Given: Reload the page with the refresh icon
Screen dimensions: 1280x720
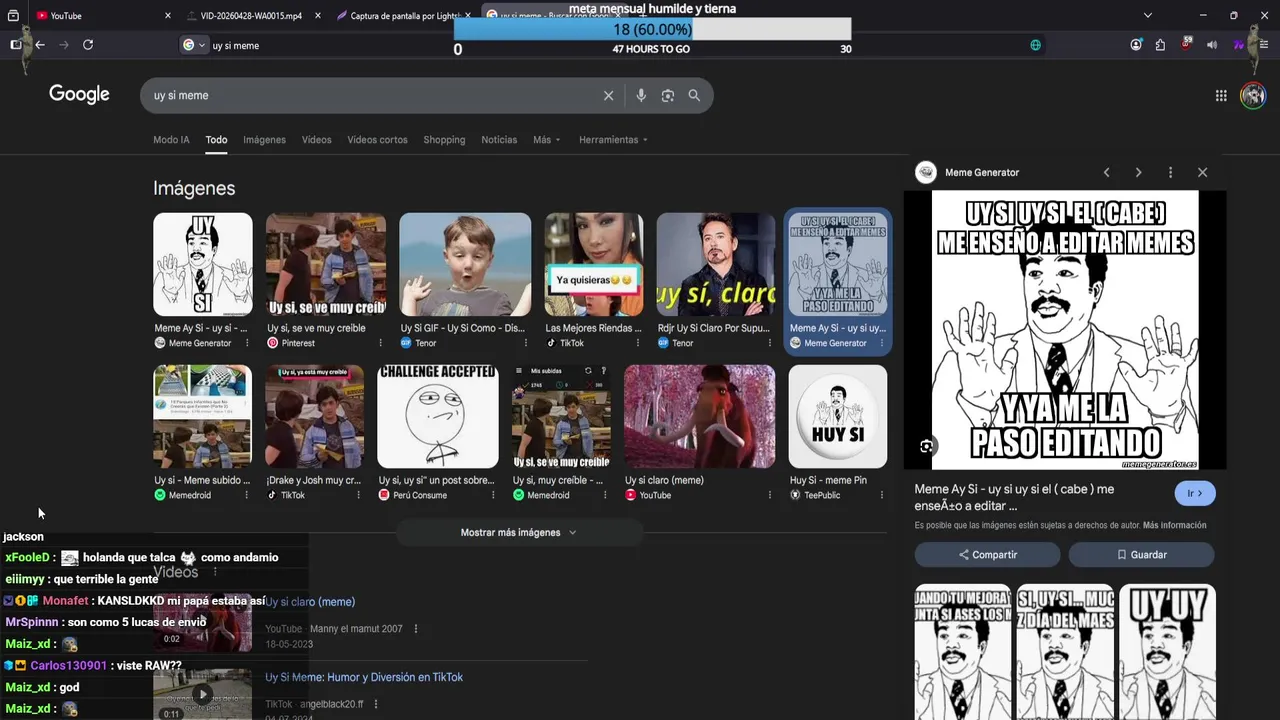Looking at the screenshot, I should (x=88, y=45).
